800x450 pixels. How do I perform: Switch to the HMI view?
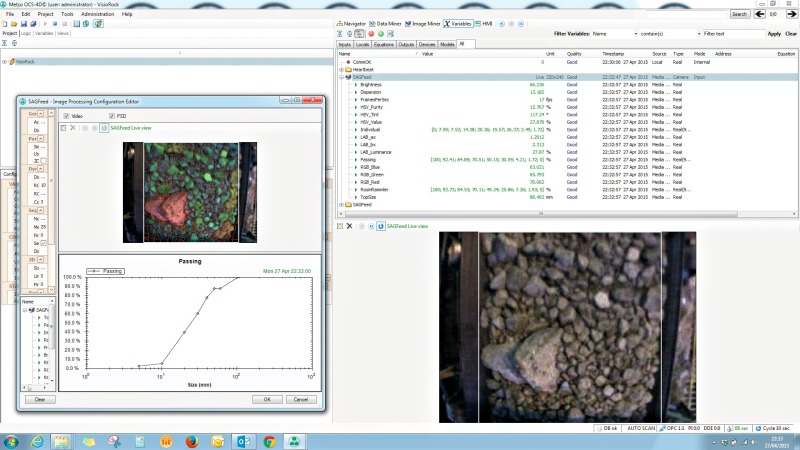[x=487, y=22]
